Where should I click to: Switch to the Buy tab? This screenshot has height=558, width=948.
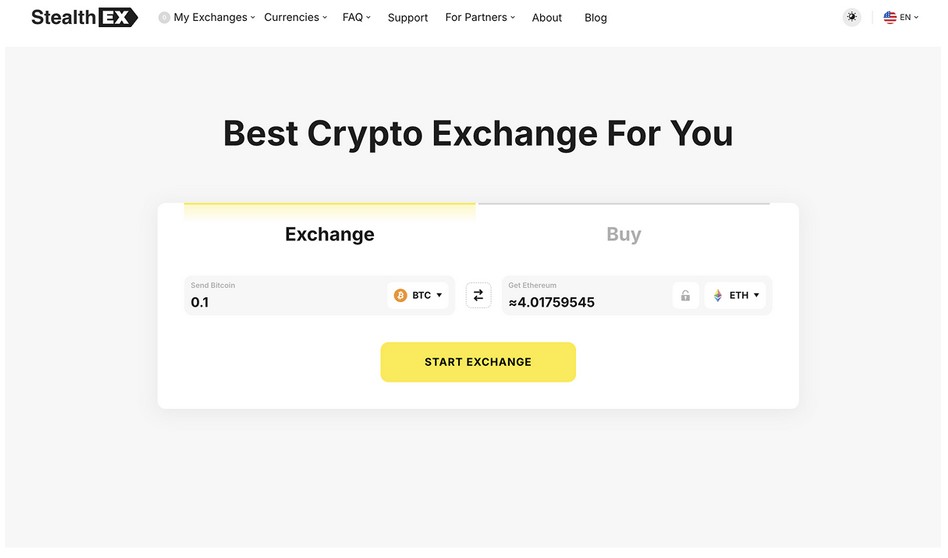click(x=623, y=234)
